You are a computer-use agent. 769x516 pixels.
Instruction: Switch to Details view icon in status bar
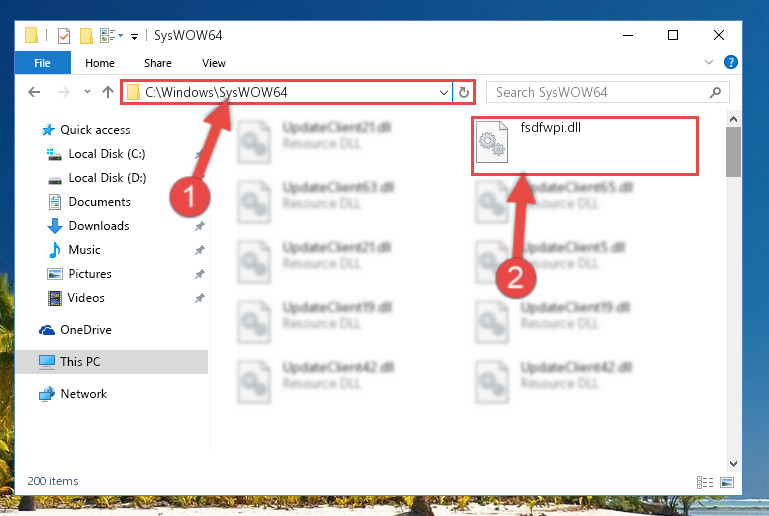tap(705, 483)
